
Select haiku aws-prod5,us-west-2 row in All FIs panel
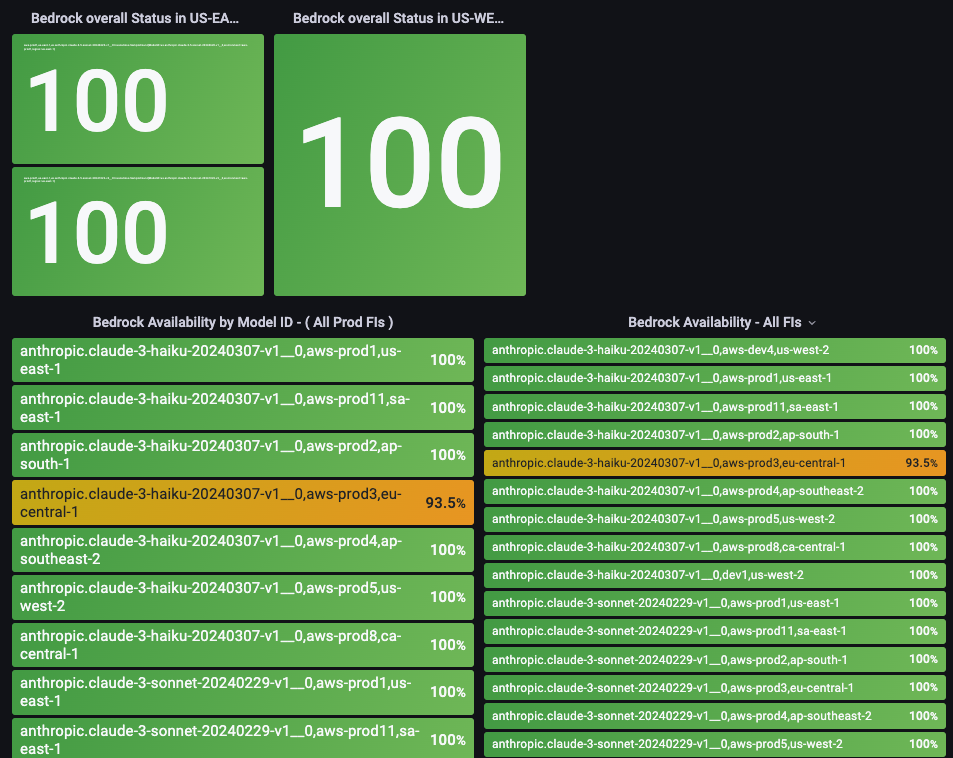(x=715, y=519)
